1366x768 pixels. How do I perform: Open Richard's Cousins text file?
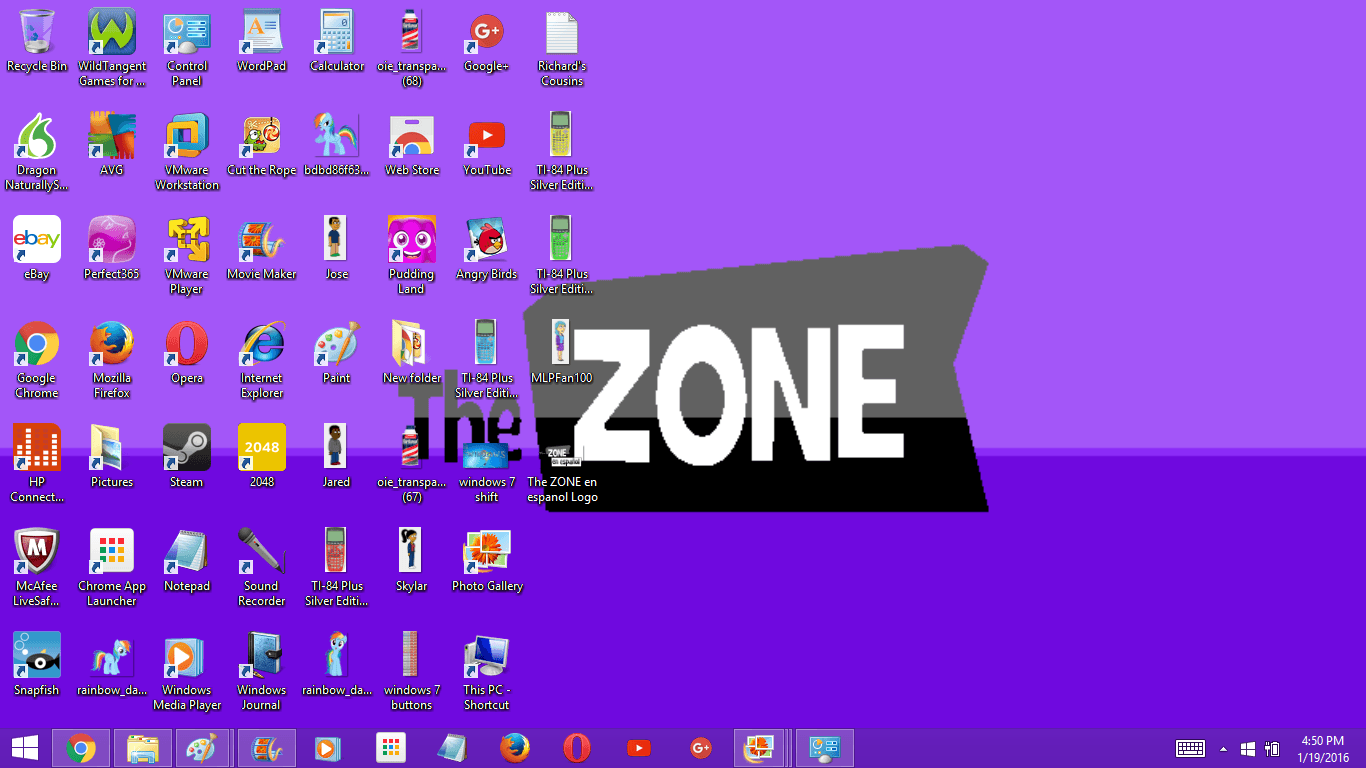point(562,49)
